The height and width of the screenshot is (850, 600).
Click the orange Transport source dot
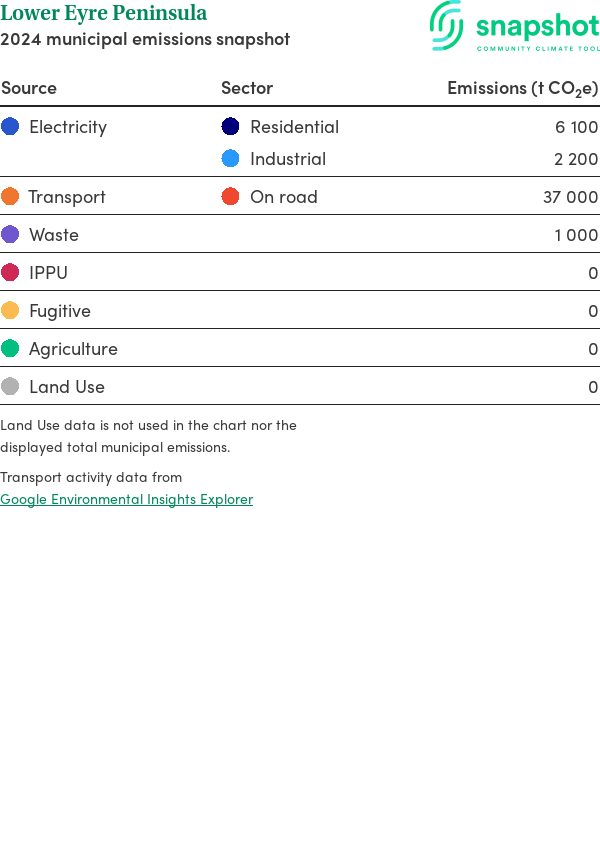[x=10, y=196]
